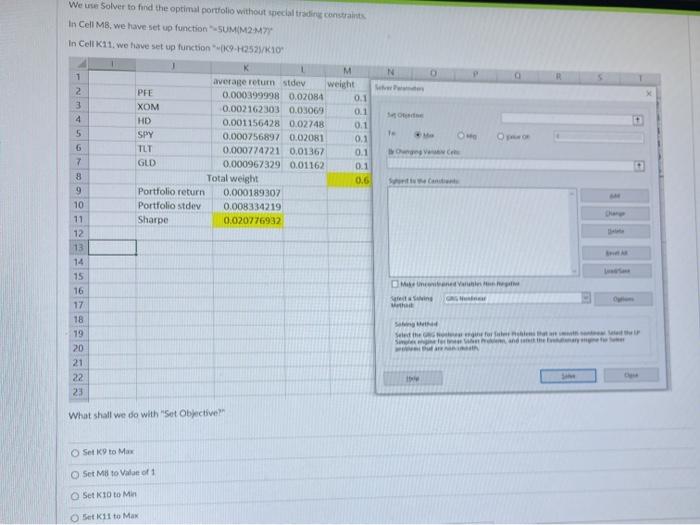This screenshot has height=525, width=700.
Task: Select the TLT ticker cell
Action: click(x=173, y=149)
